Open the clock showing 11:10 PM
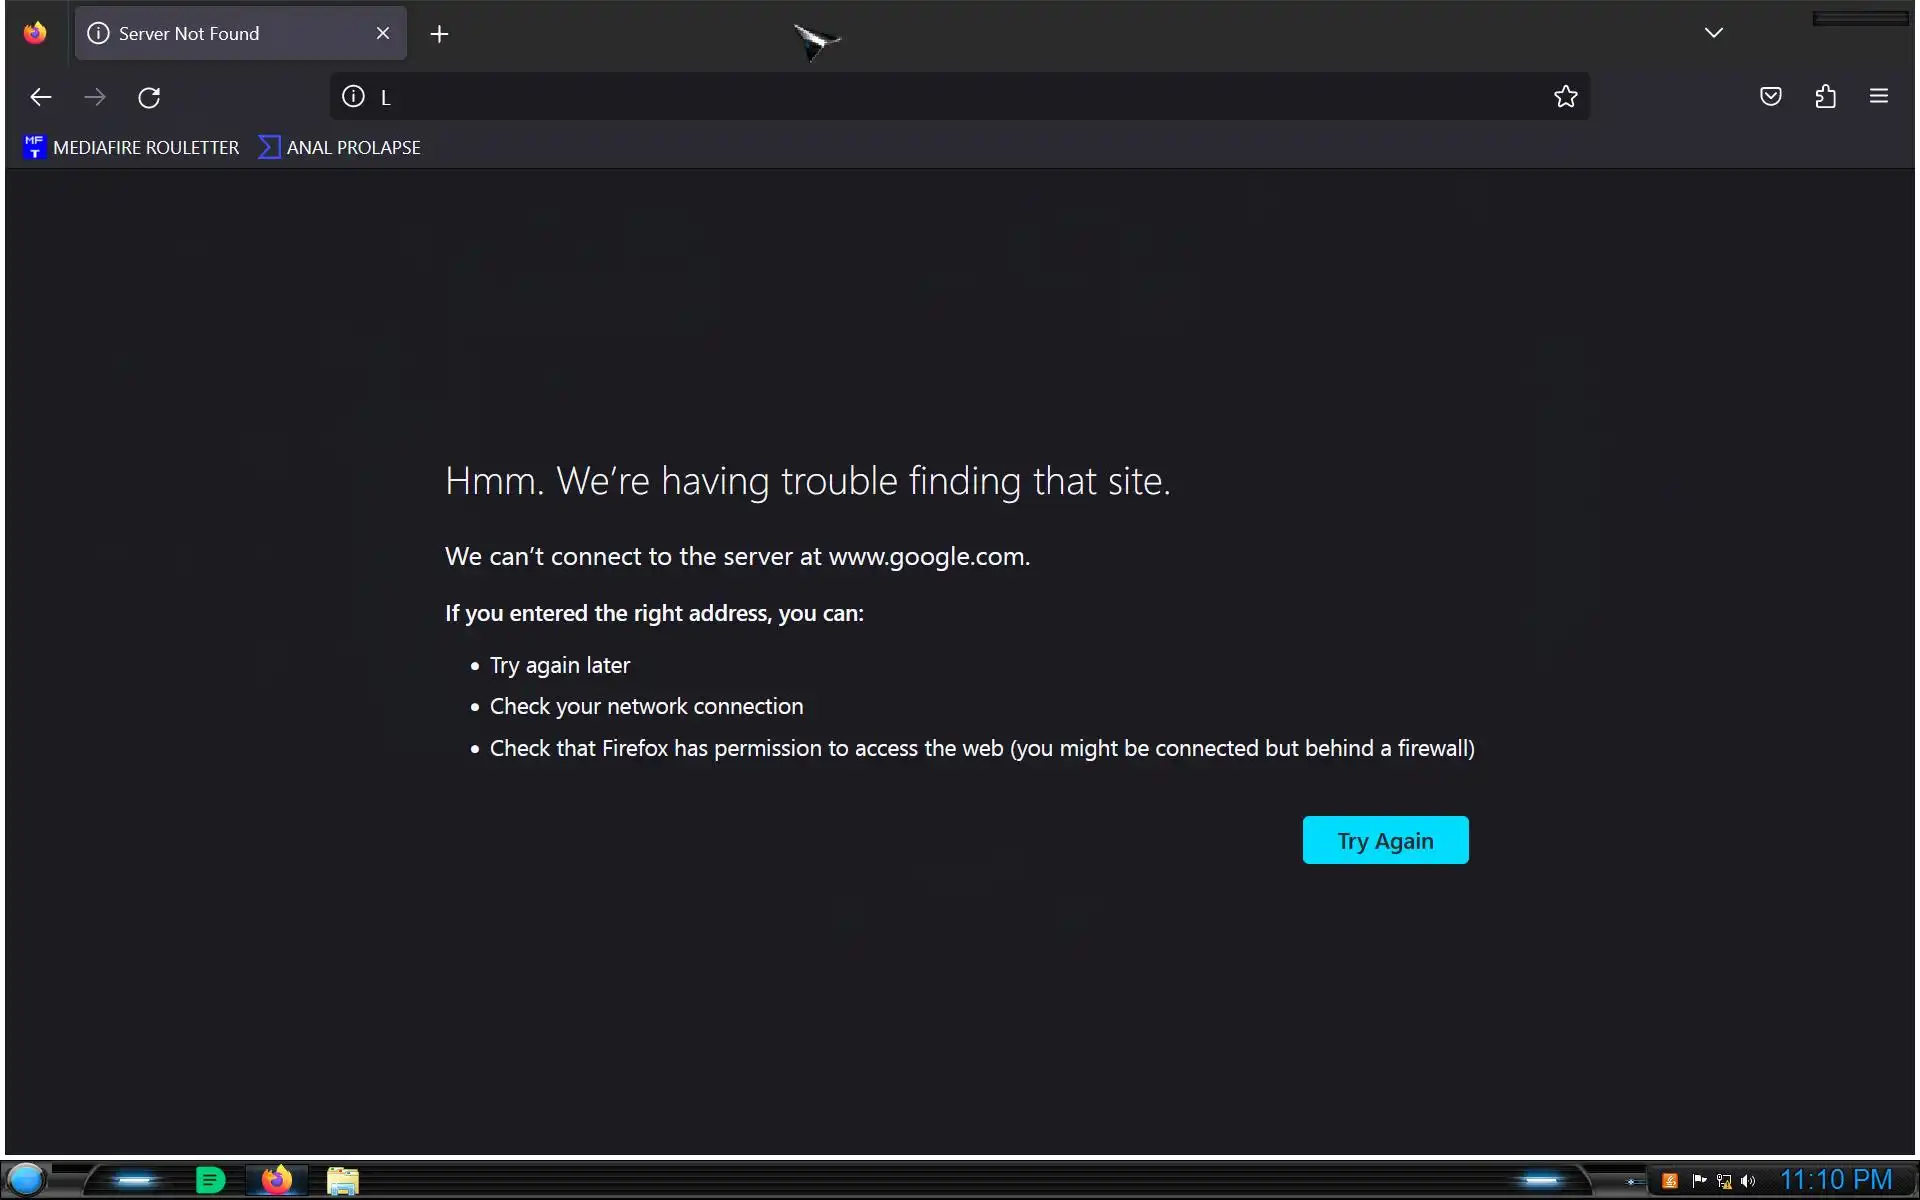 pos(1836,1180)
